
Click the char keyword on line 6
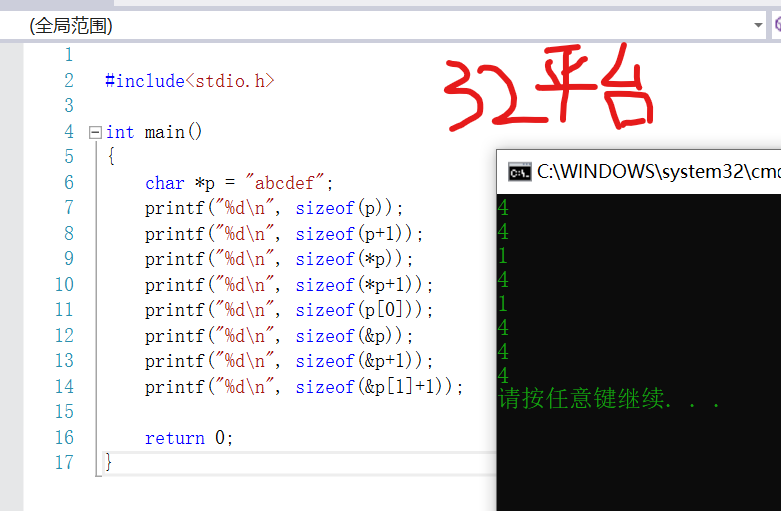coord(164,183)
